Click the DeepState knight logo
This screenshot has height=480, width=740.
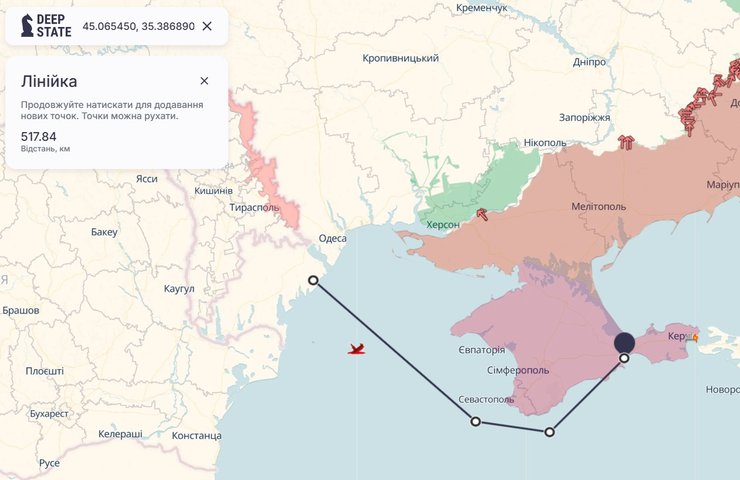pyautogui.click(x=27, y=25)
